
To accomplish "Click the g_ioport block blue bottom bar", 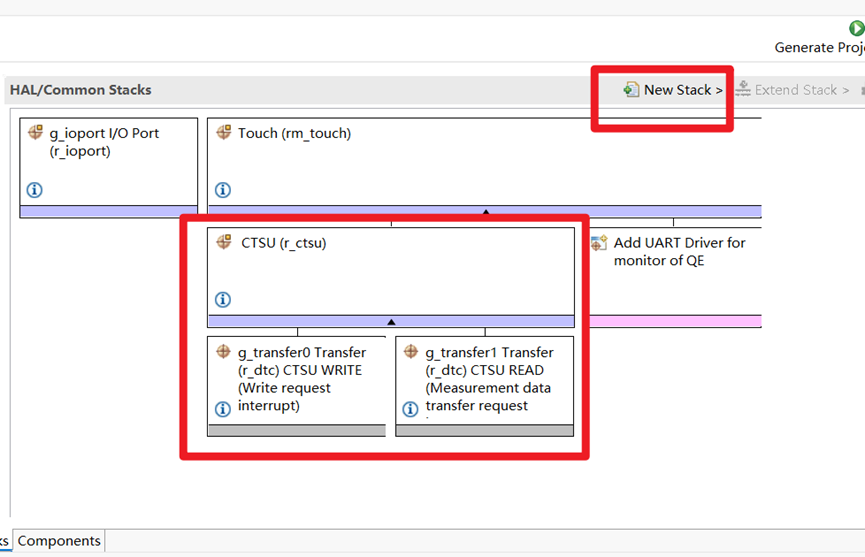I will 109,211.
